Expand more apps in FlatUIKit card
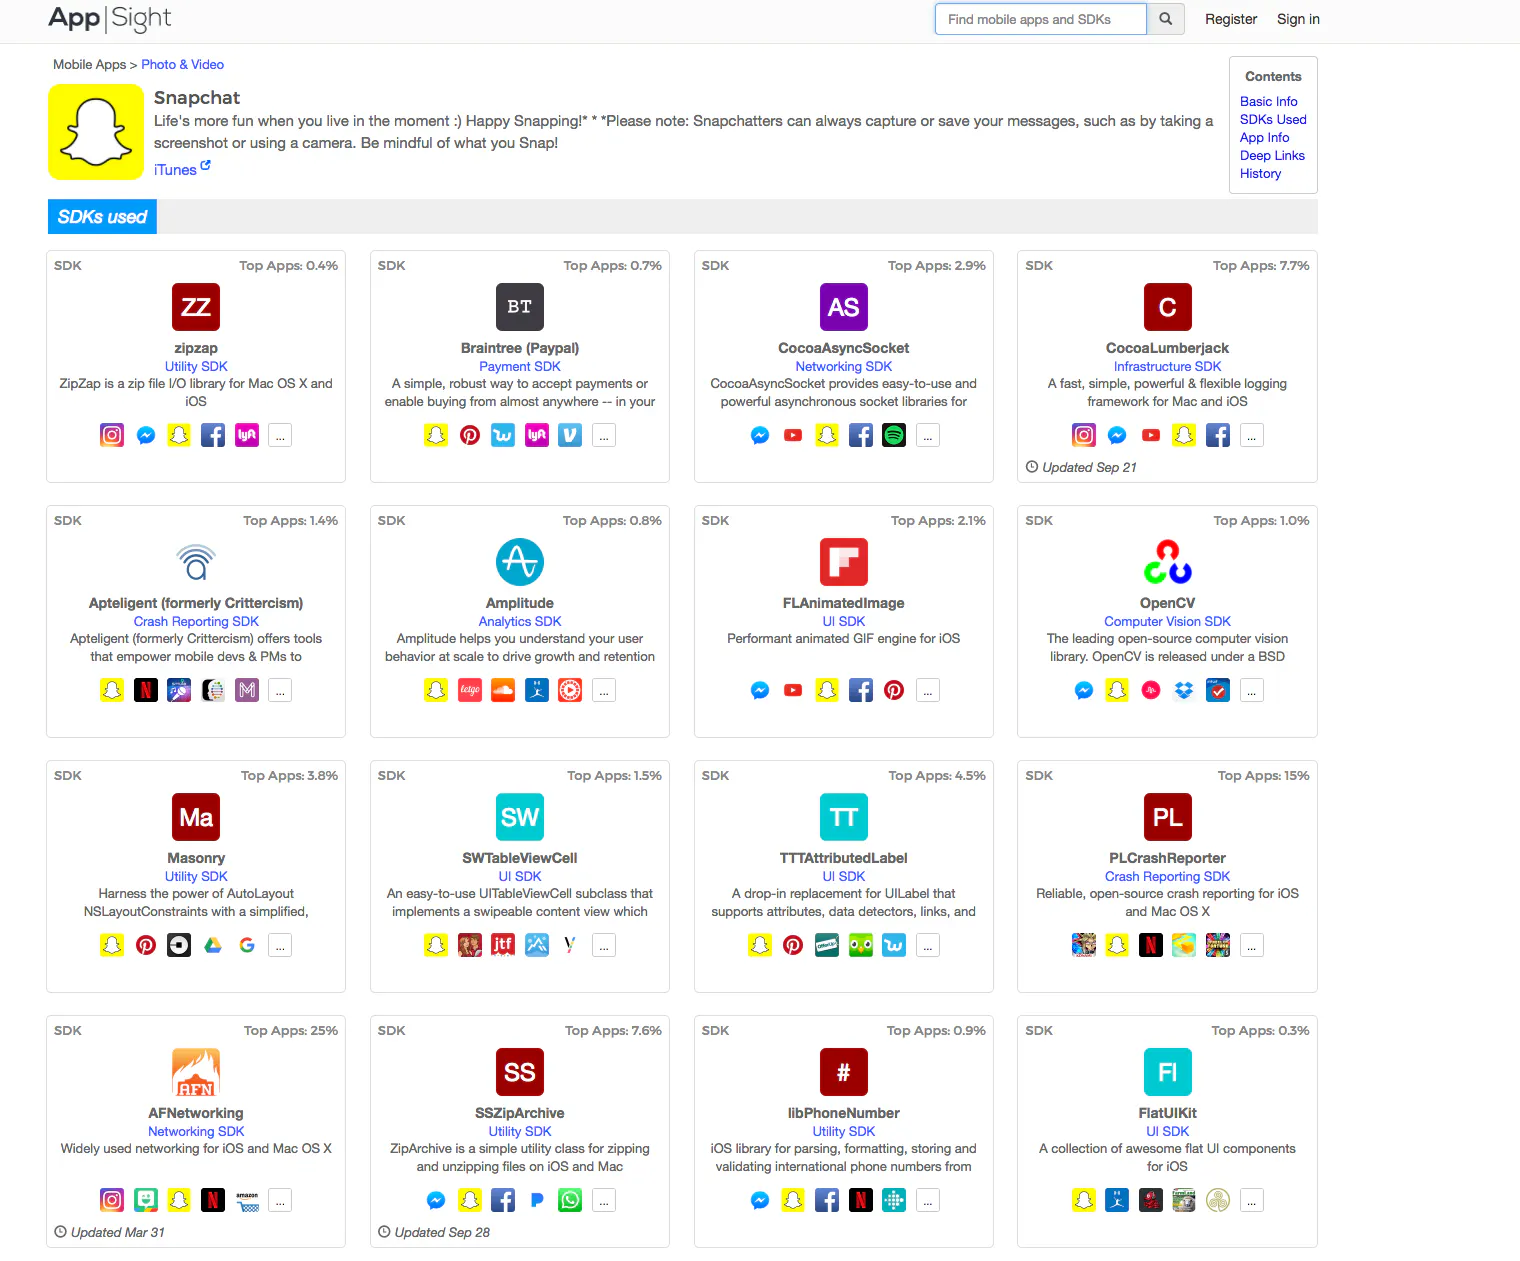1520x1261 pixels. [x=1252, y=1200]
